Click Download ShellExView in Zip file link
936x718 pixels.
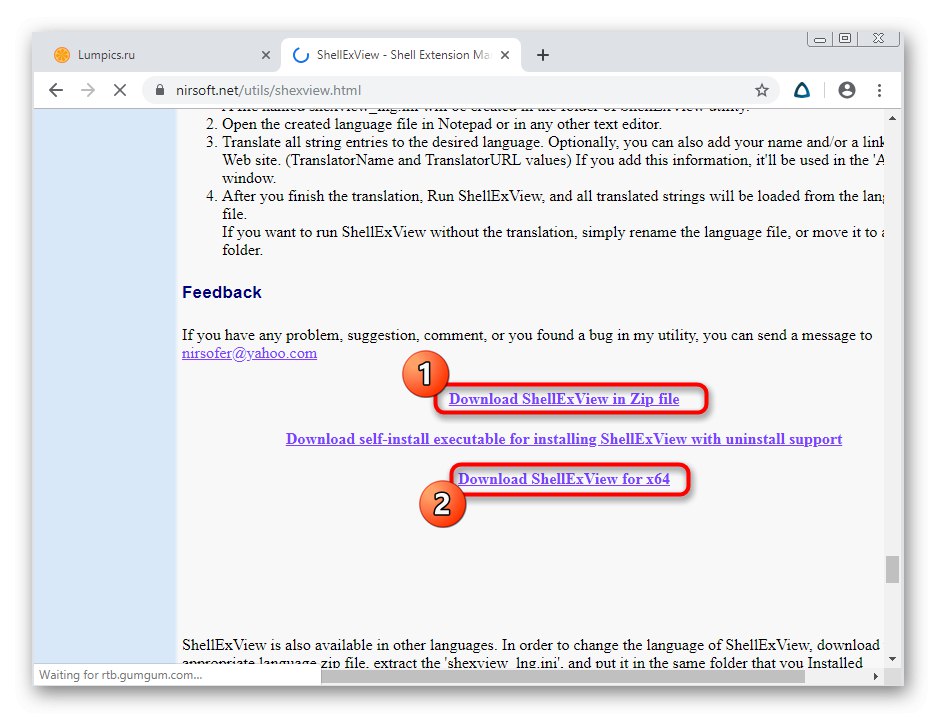pyautogui.click(x=564, y=399)
